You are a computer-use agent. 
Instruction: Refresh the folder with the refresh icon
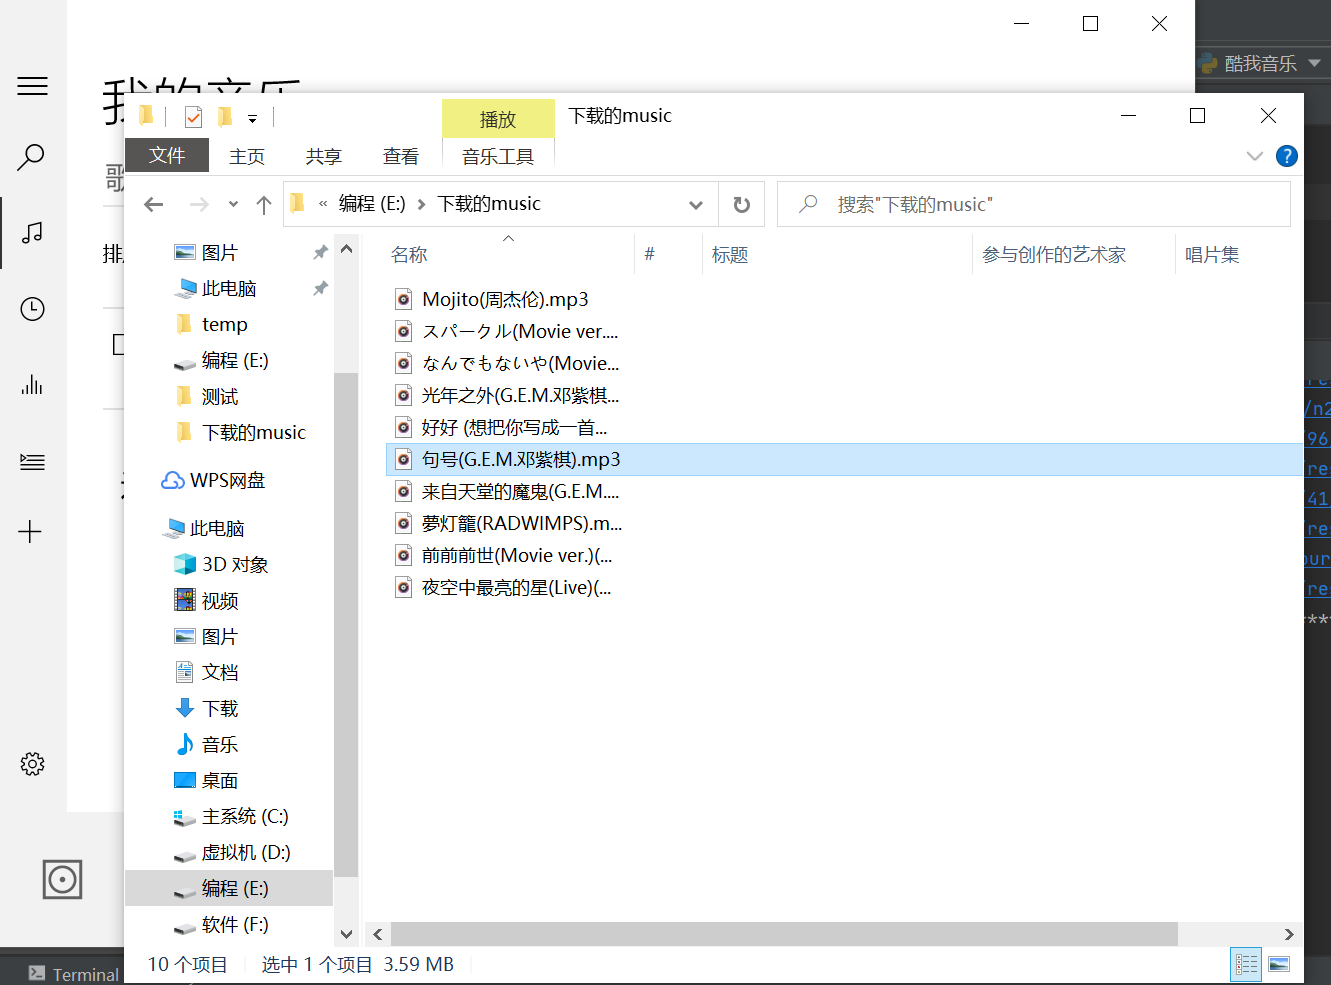coord(742,203)
